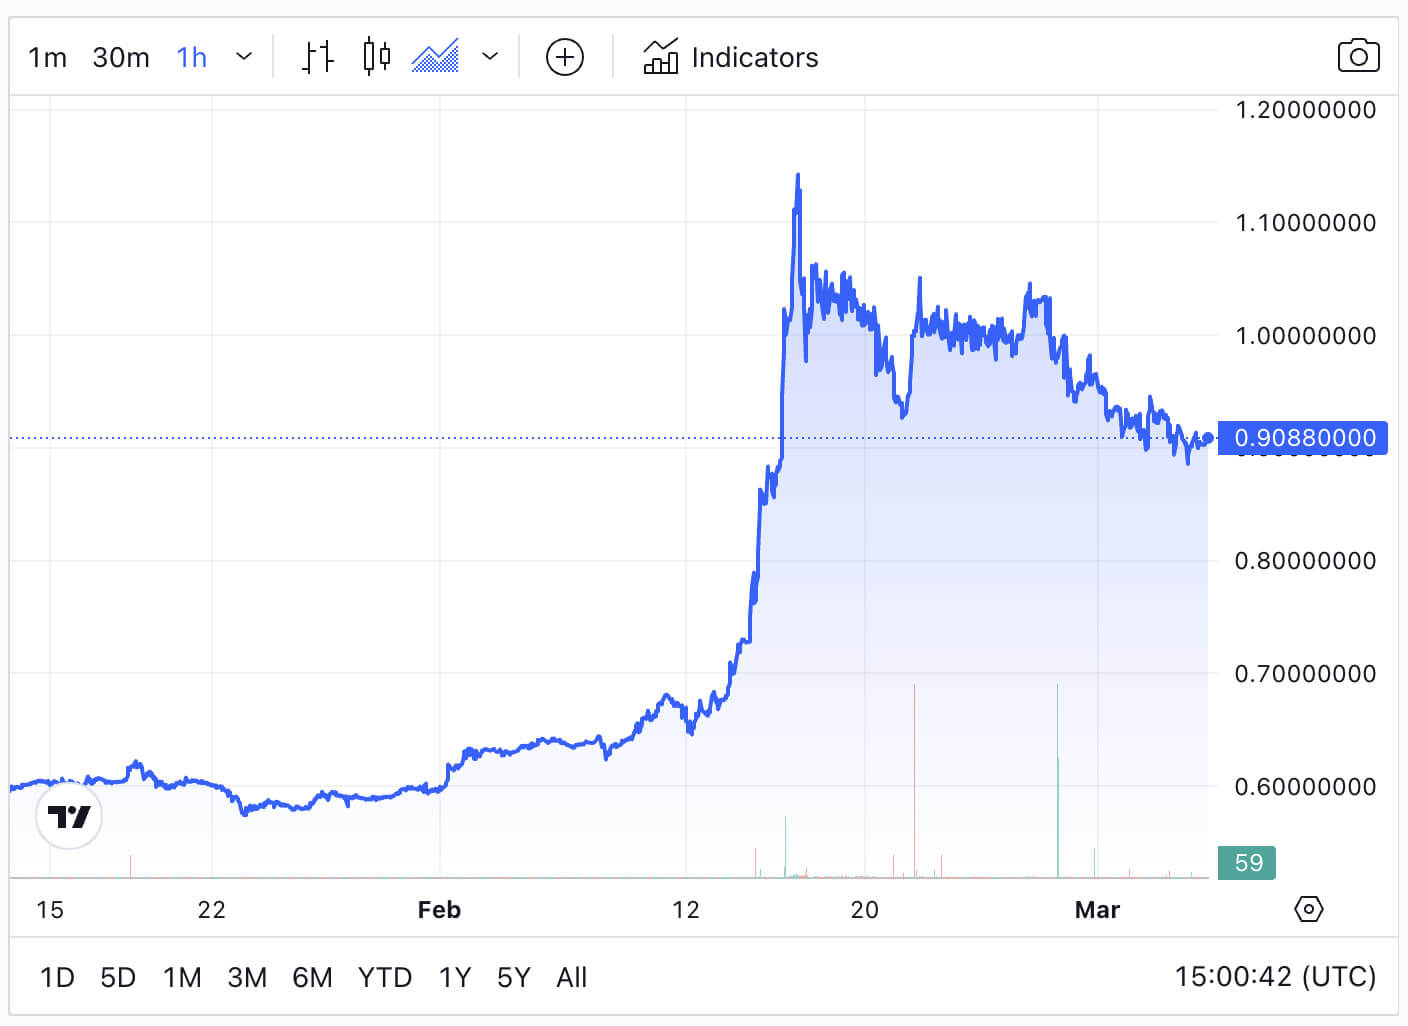Click the All range button

(x=572, y=977)
